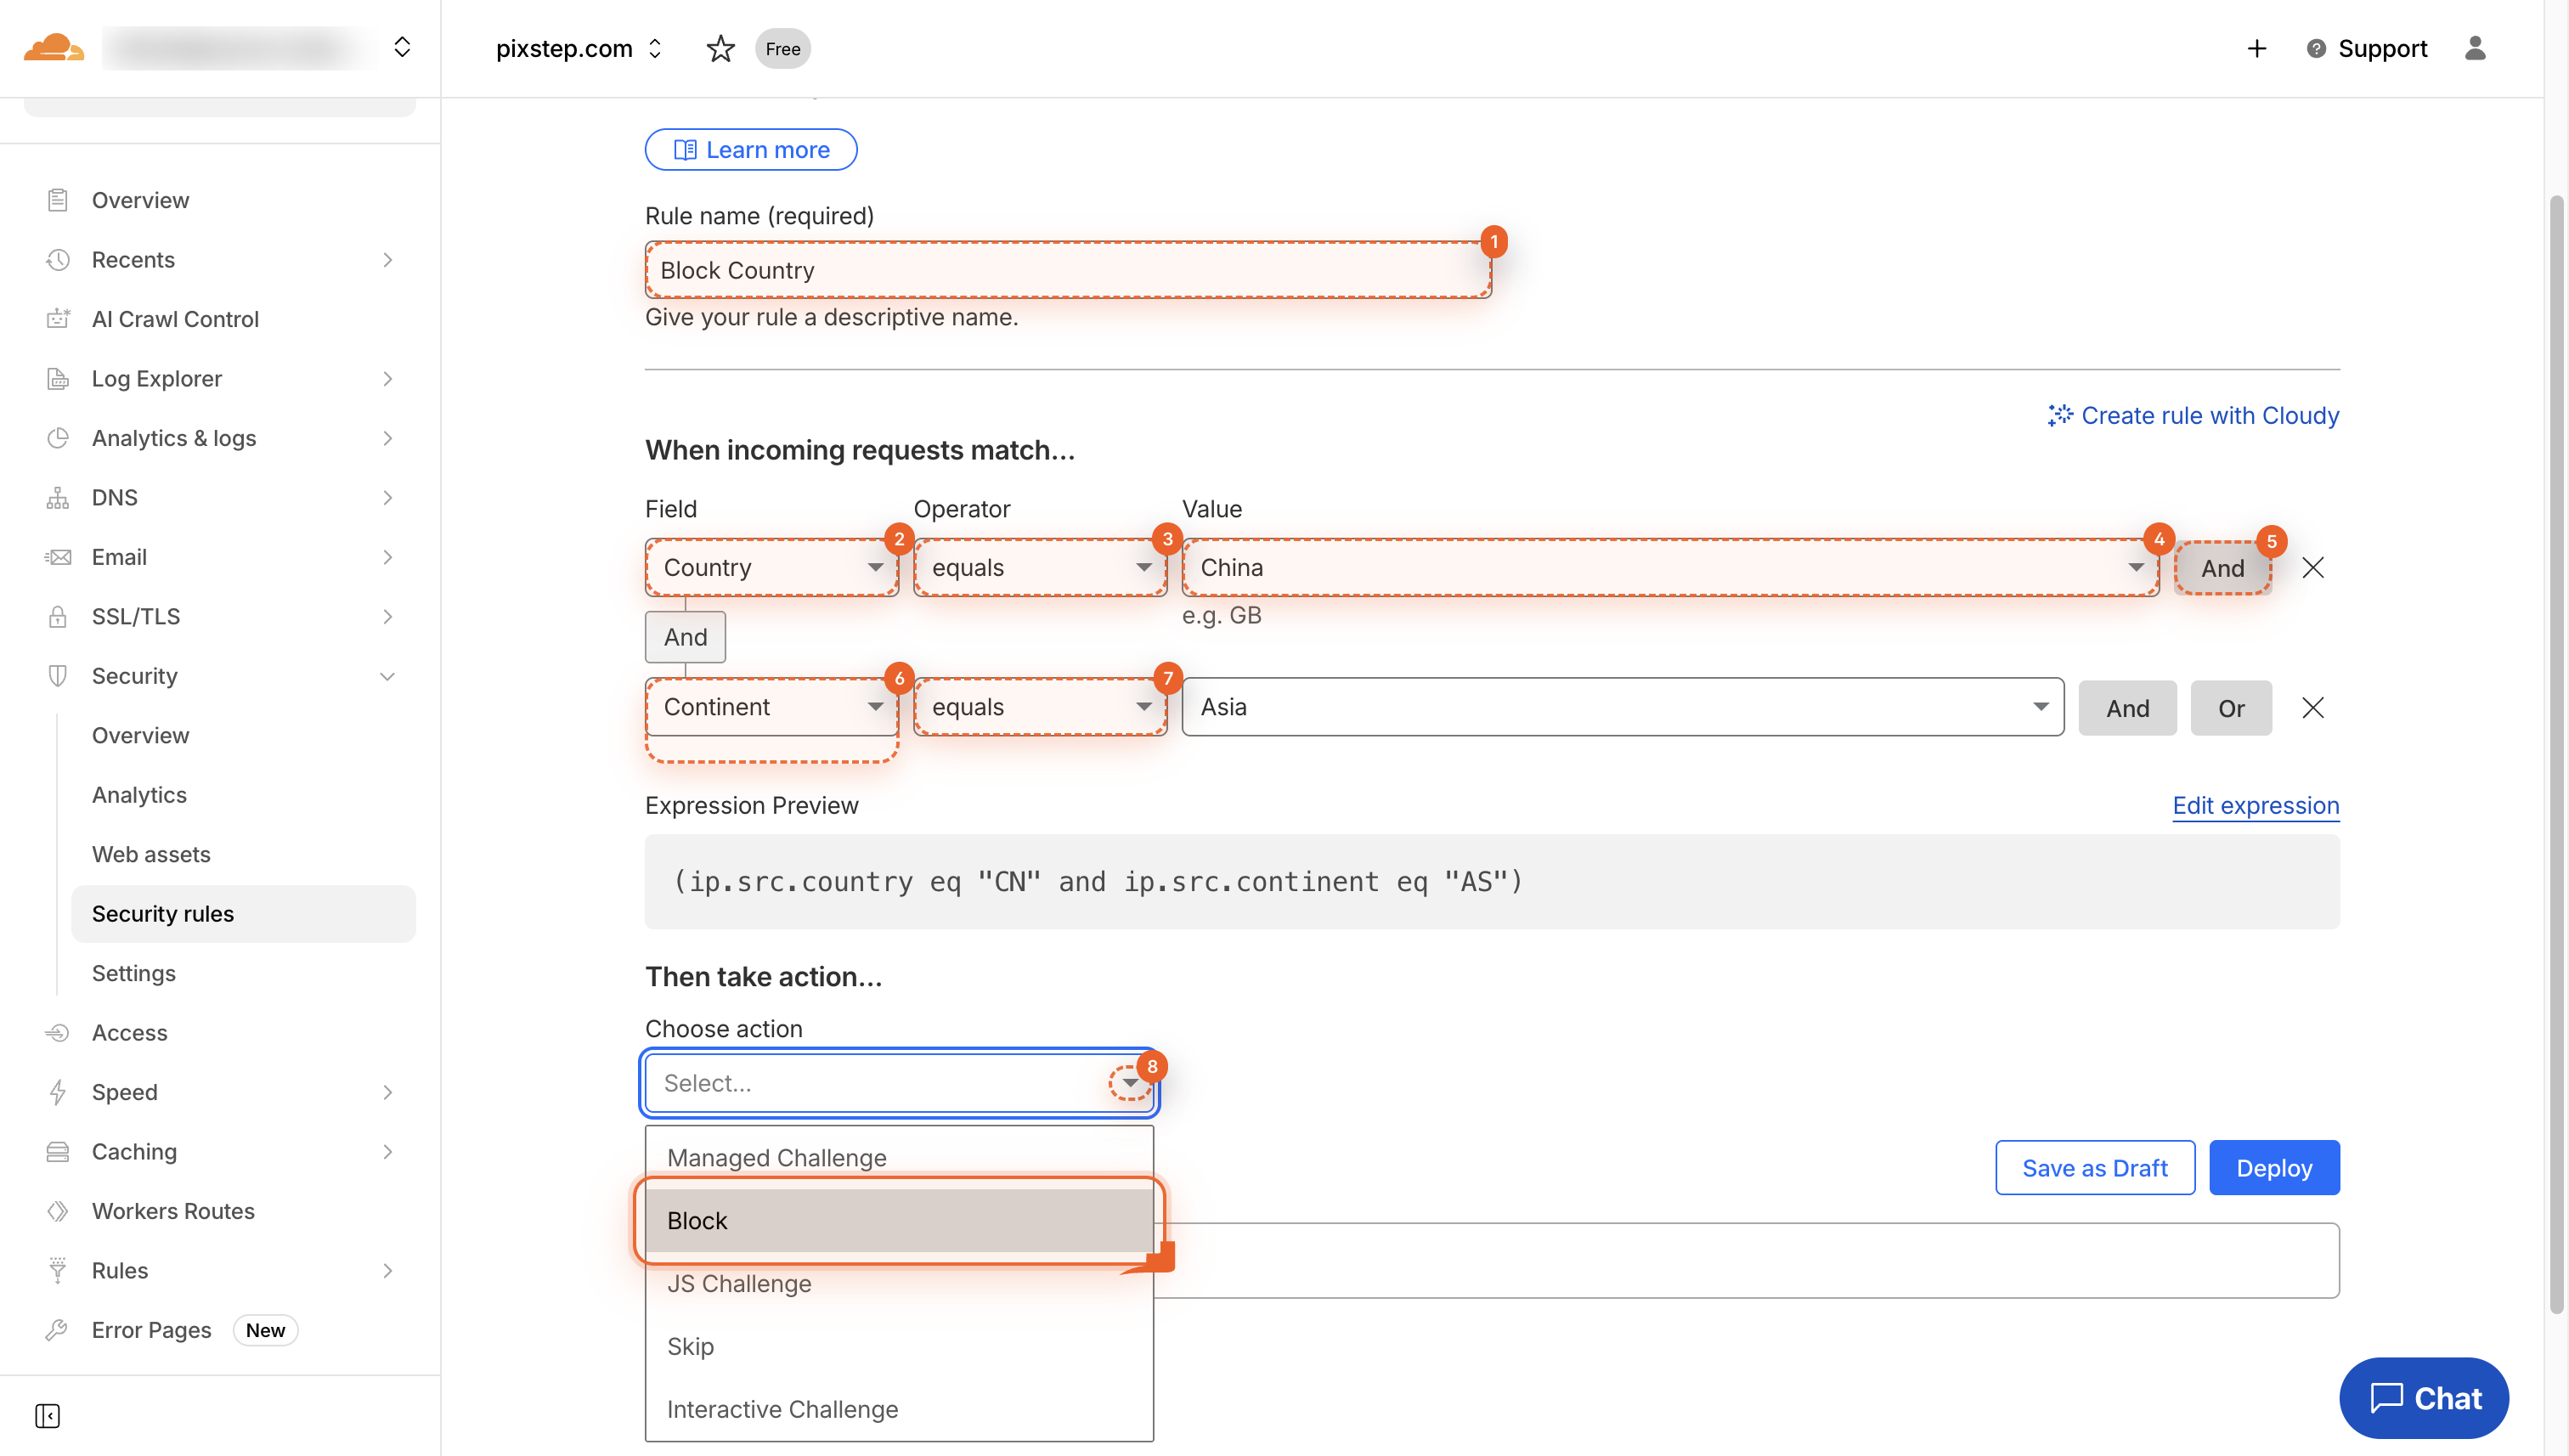
Task: Open the Edit expression link
Action: pos(2256,805)
